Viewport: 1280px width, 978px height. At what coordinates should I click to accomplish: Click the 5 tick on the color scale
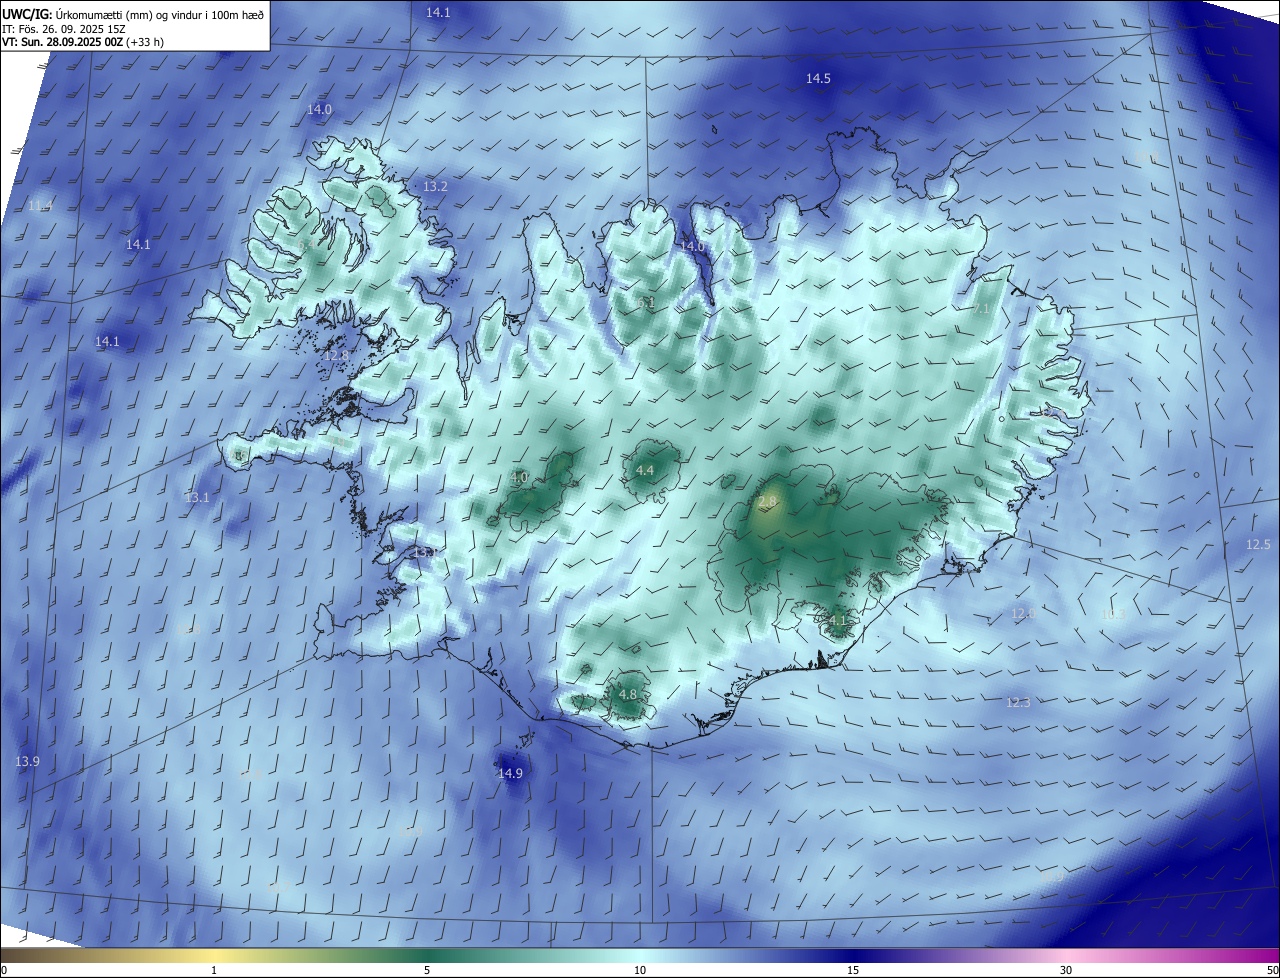click(427, 970)
